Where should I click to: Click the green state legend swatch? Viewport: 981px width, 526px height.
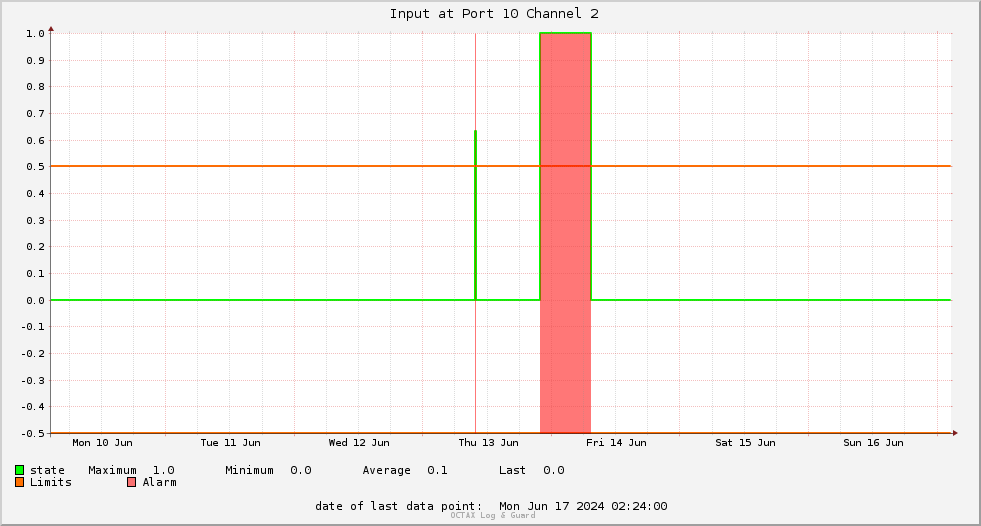tap(19, 470)
